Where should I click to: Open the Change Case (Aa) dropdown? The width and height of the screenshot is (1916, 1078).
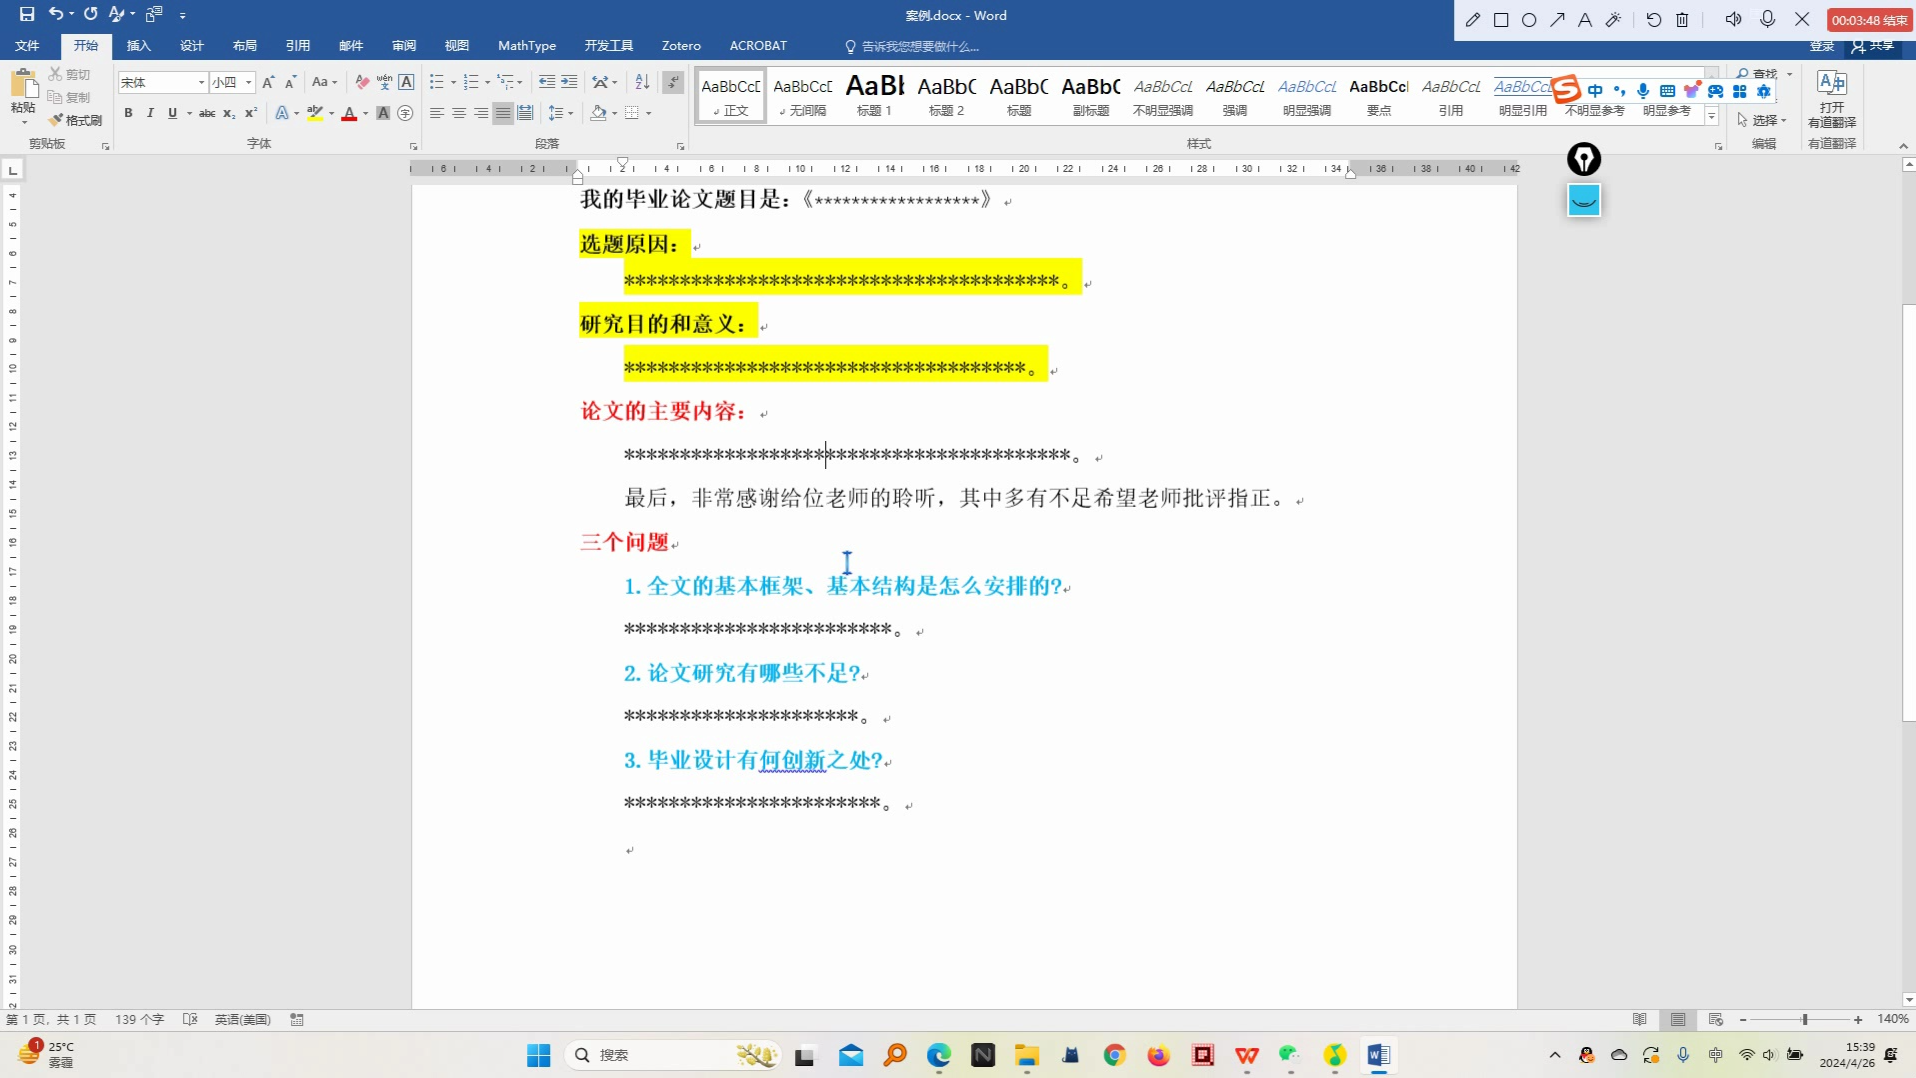(324, 82)
